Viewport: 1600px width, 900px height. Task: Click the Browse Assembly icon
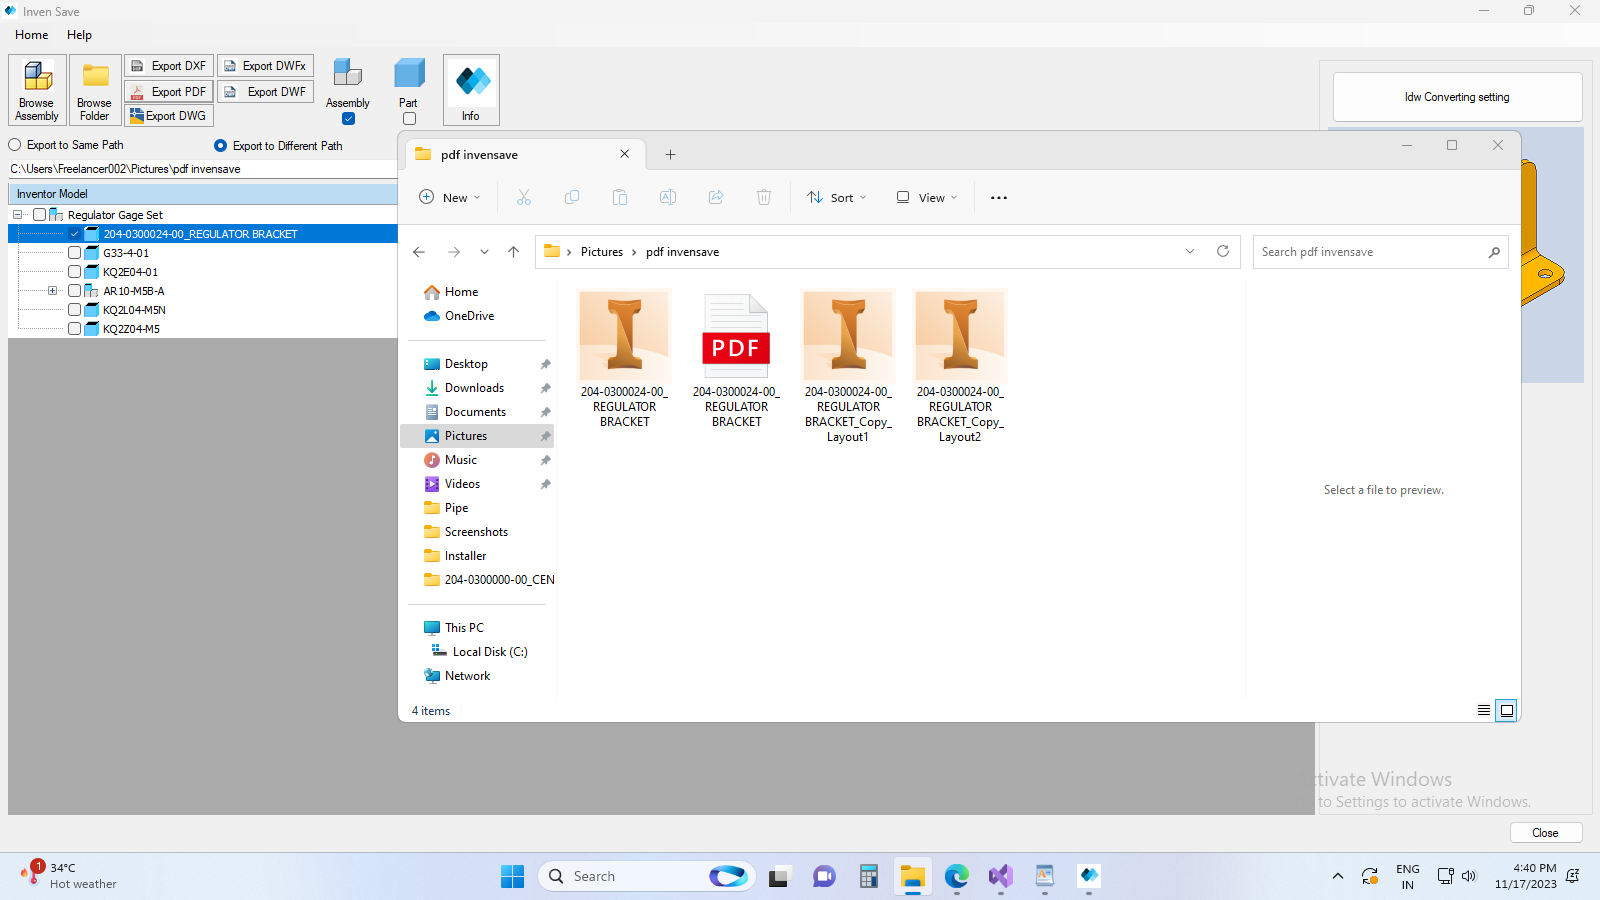tap(37, 89)
